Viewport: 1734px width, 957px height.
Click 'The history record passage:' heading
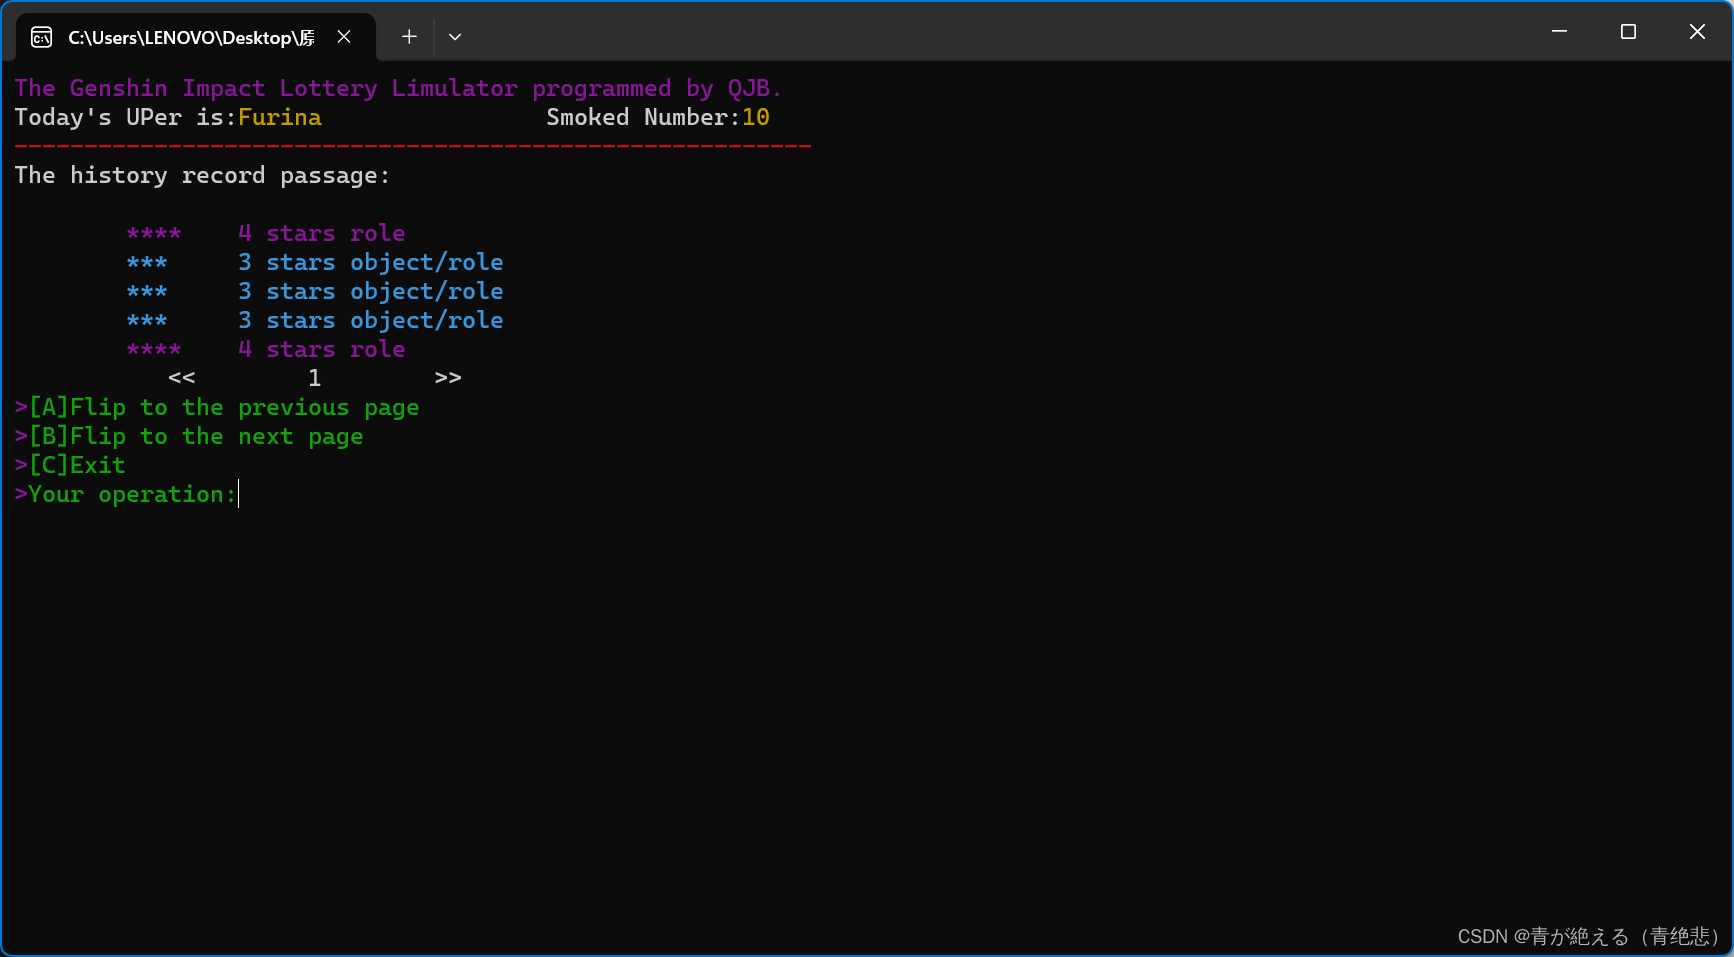pyautogui.click(x=202, y=175)
